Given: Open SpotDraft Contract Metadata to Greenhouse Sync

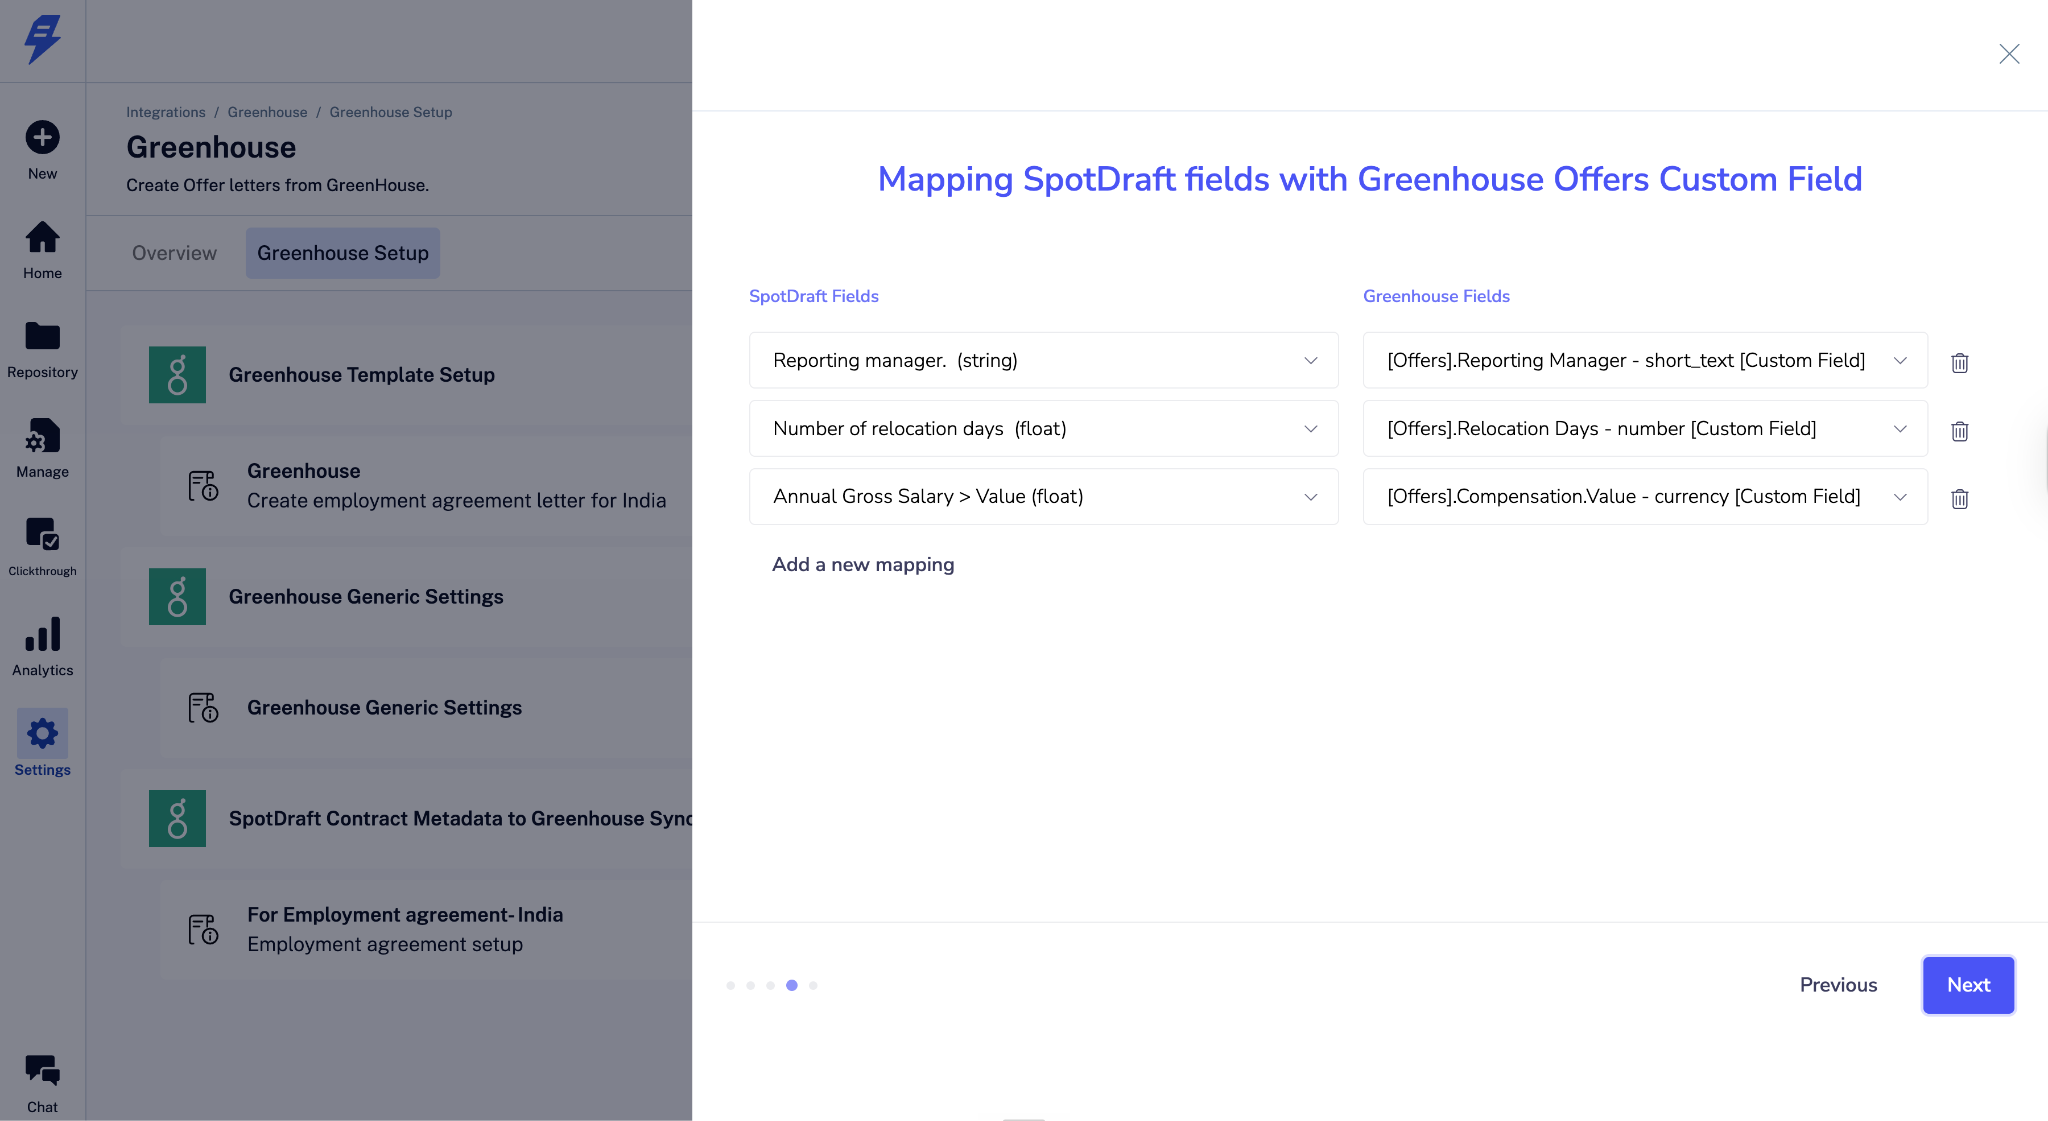Looking at the screenshot, I should [x=406, y=819].
